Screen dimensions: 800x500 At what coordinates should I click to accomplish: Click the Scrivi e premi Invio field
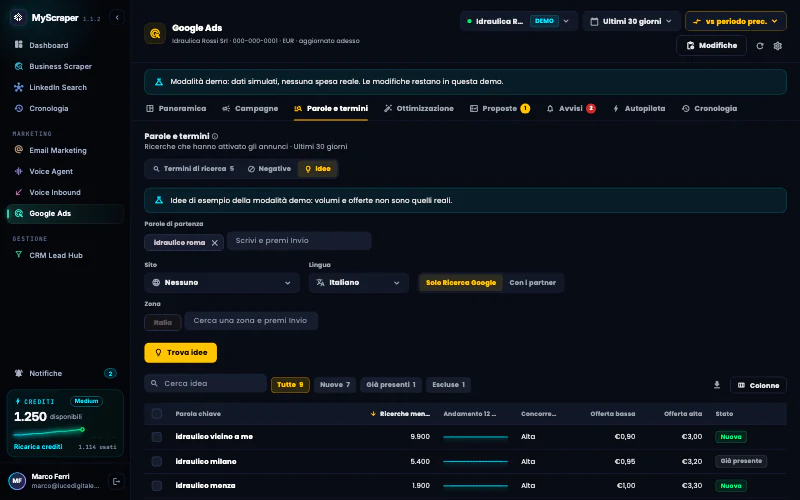(299, 241)
